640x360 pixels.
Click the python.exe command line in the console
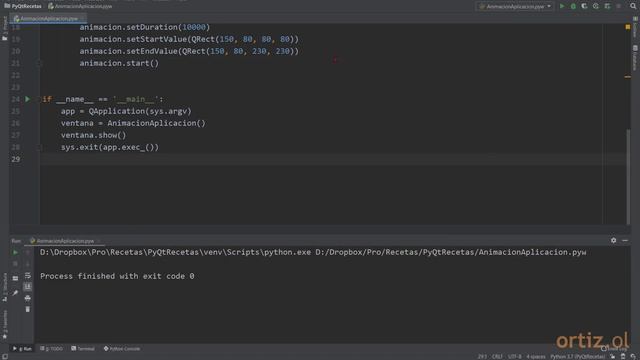pos(313,252)
